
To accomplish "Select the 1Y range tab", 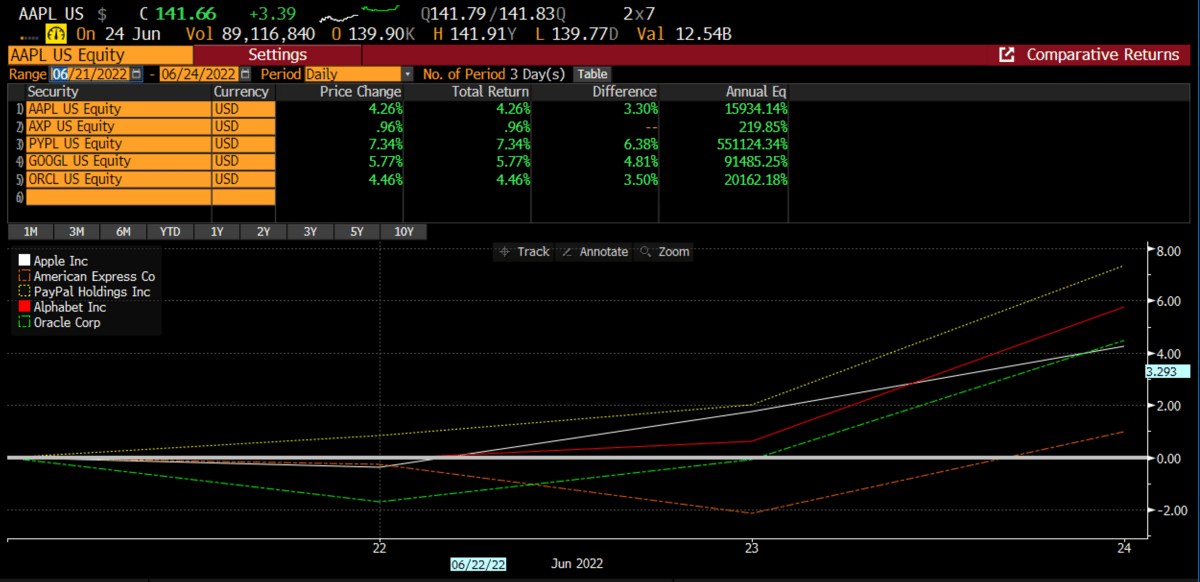I will tap(217, 232).
